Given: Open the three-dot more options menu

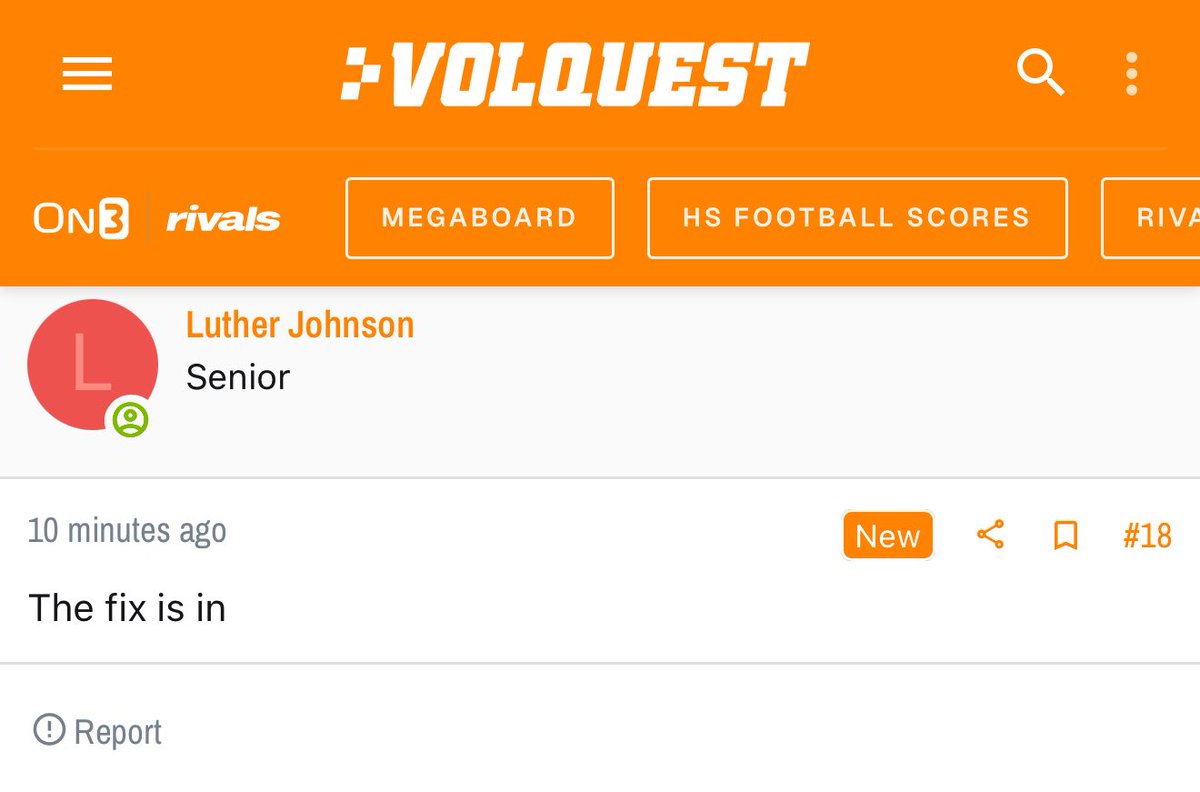Looking at the screenshot, I should [x=1131, y=74].
